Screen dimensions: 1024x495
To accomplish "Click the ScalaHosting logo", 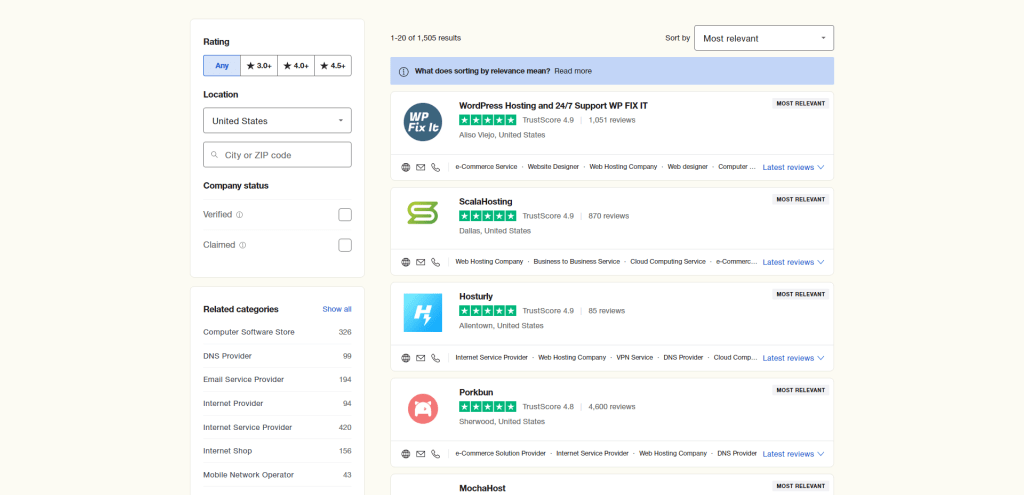I will (423, 213).
